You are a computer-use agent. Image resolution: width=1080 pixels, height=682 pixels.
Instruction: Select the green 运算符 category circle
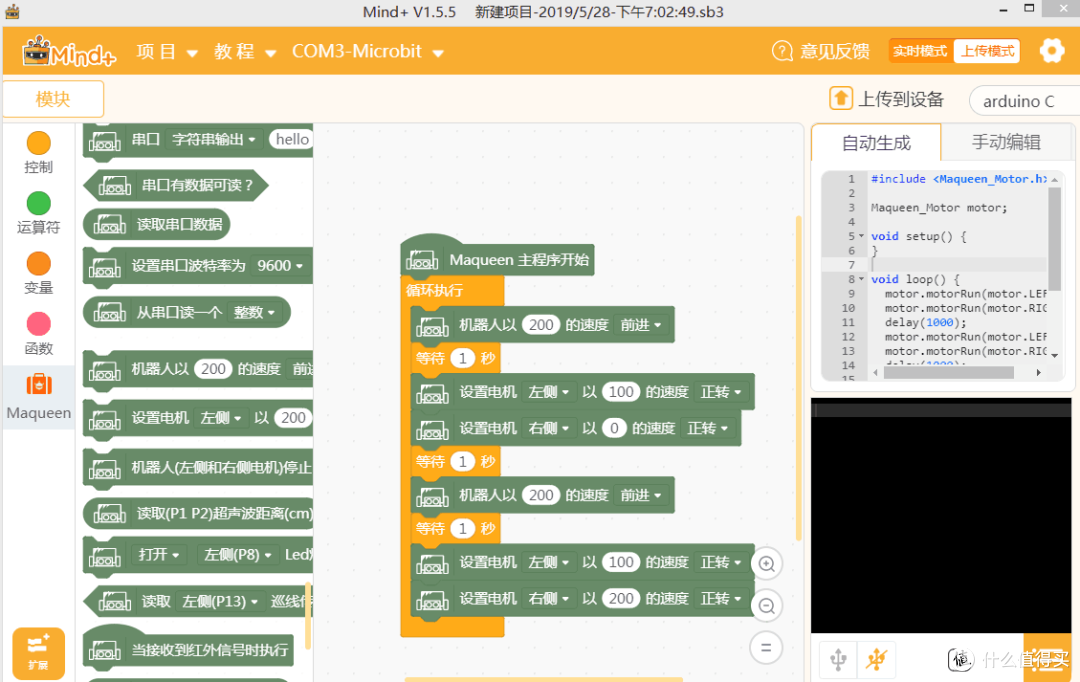pyautogui.click(x=39, y=203)
